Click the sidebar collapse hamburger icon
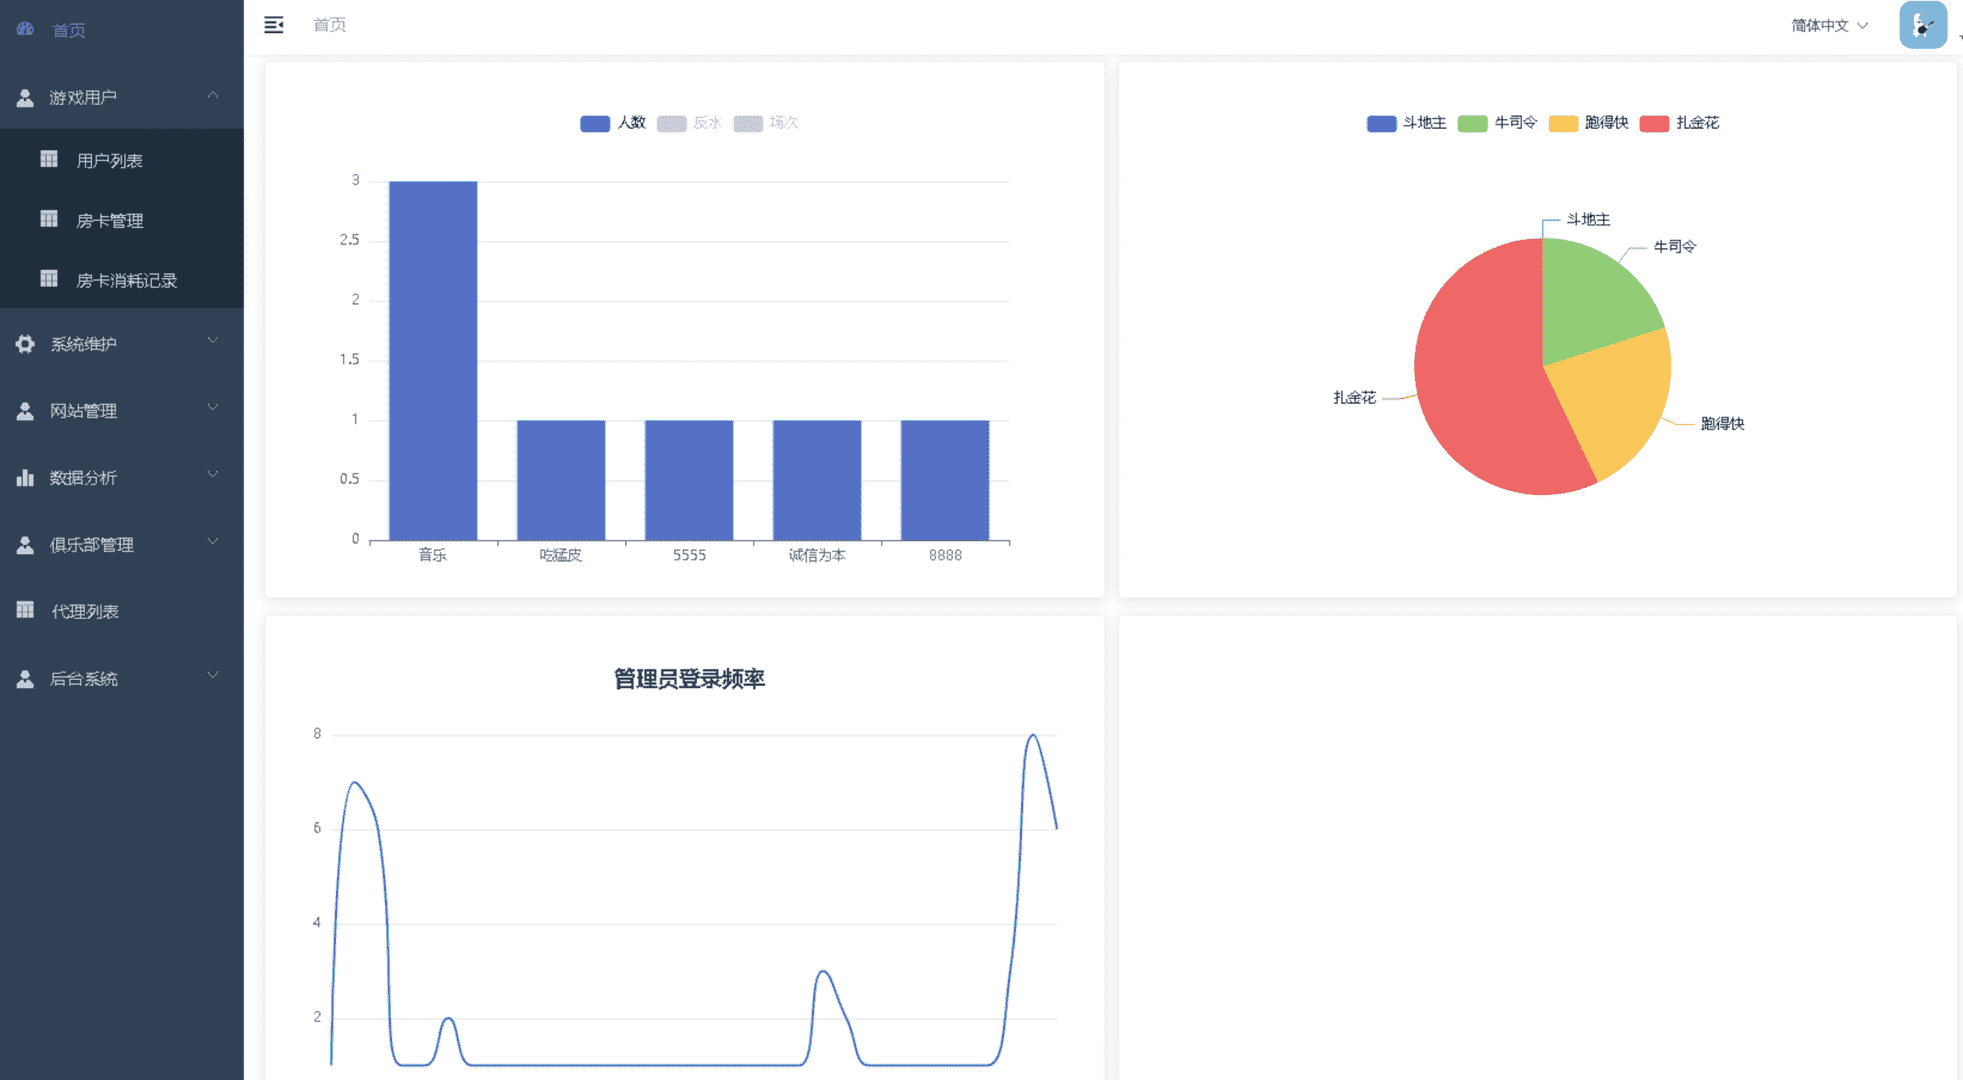The height and width of the screenshot is (1080, 1963). 273,25
